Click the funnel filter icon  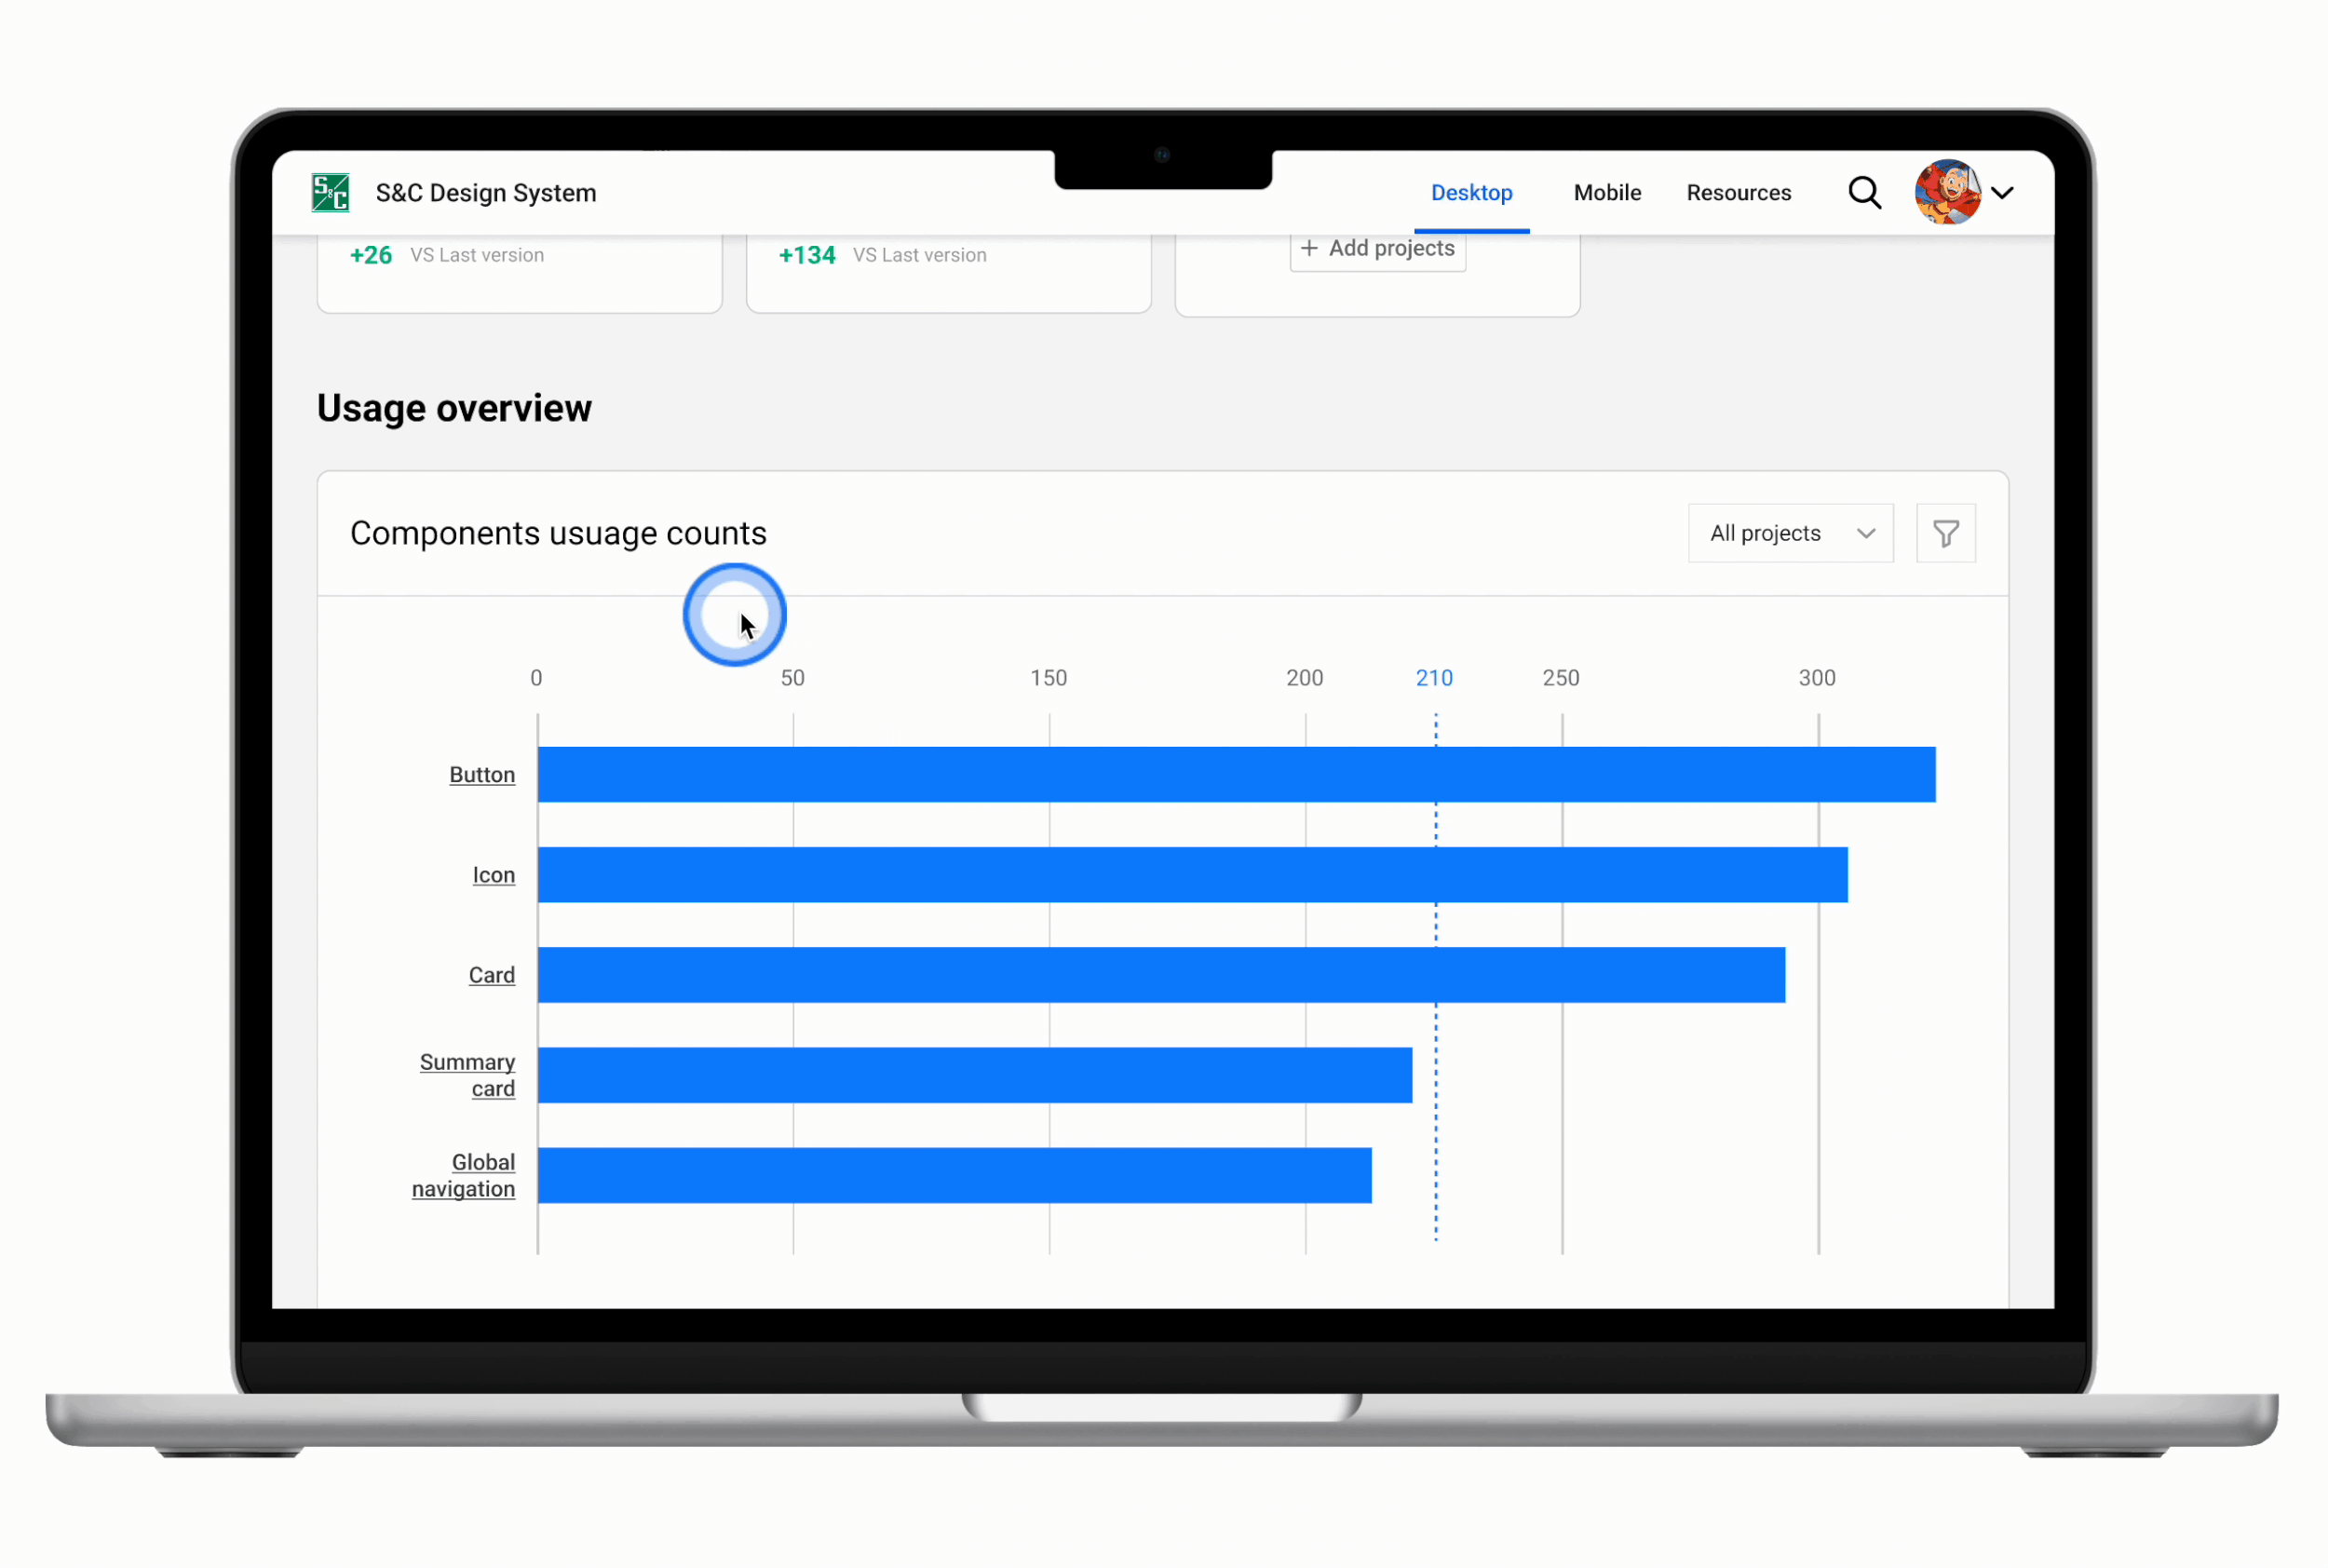(1945, 534)
